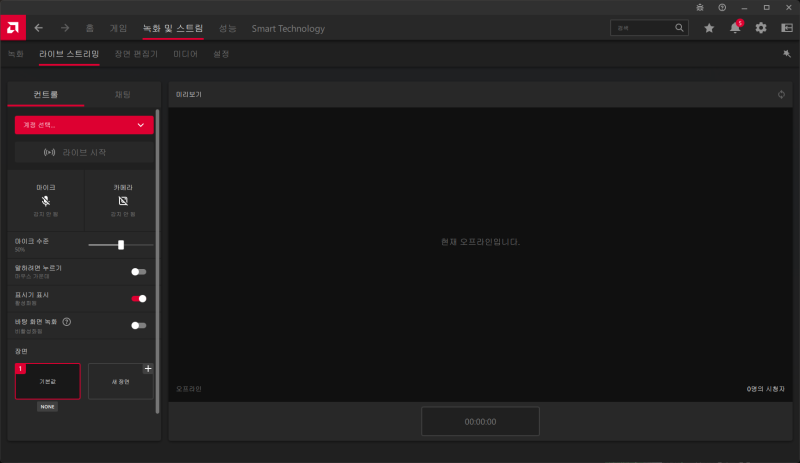Add a scene via 새 장면 tile
This screenshot has height=463, width=800.
click(x=121, y=381)
